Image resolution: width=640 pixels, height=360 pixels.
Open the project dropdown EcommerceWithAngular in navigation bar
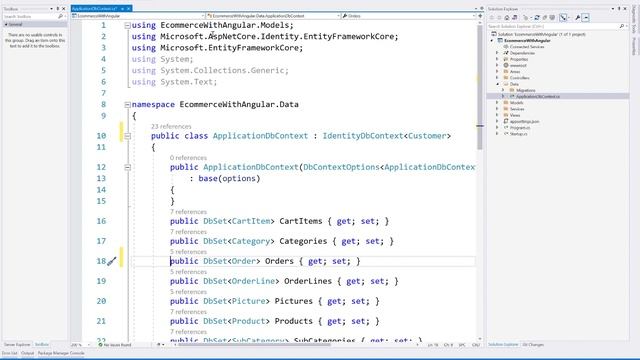(138, 16)
